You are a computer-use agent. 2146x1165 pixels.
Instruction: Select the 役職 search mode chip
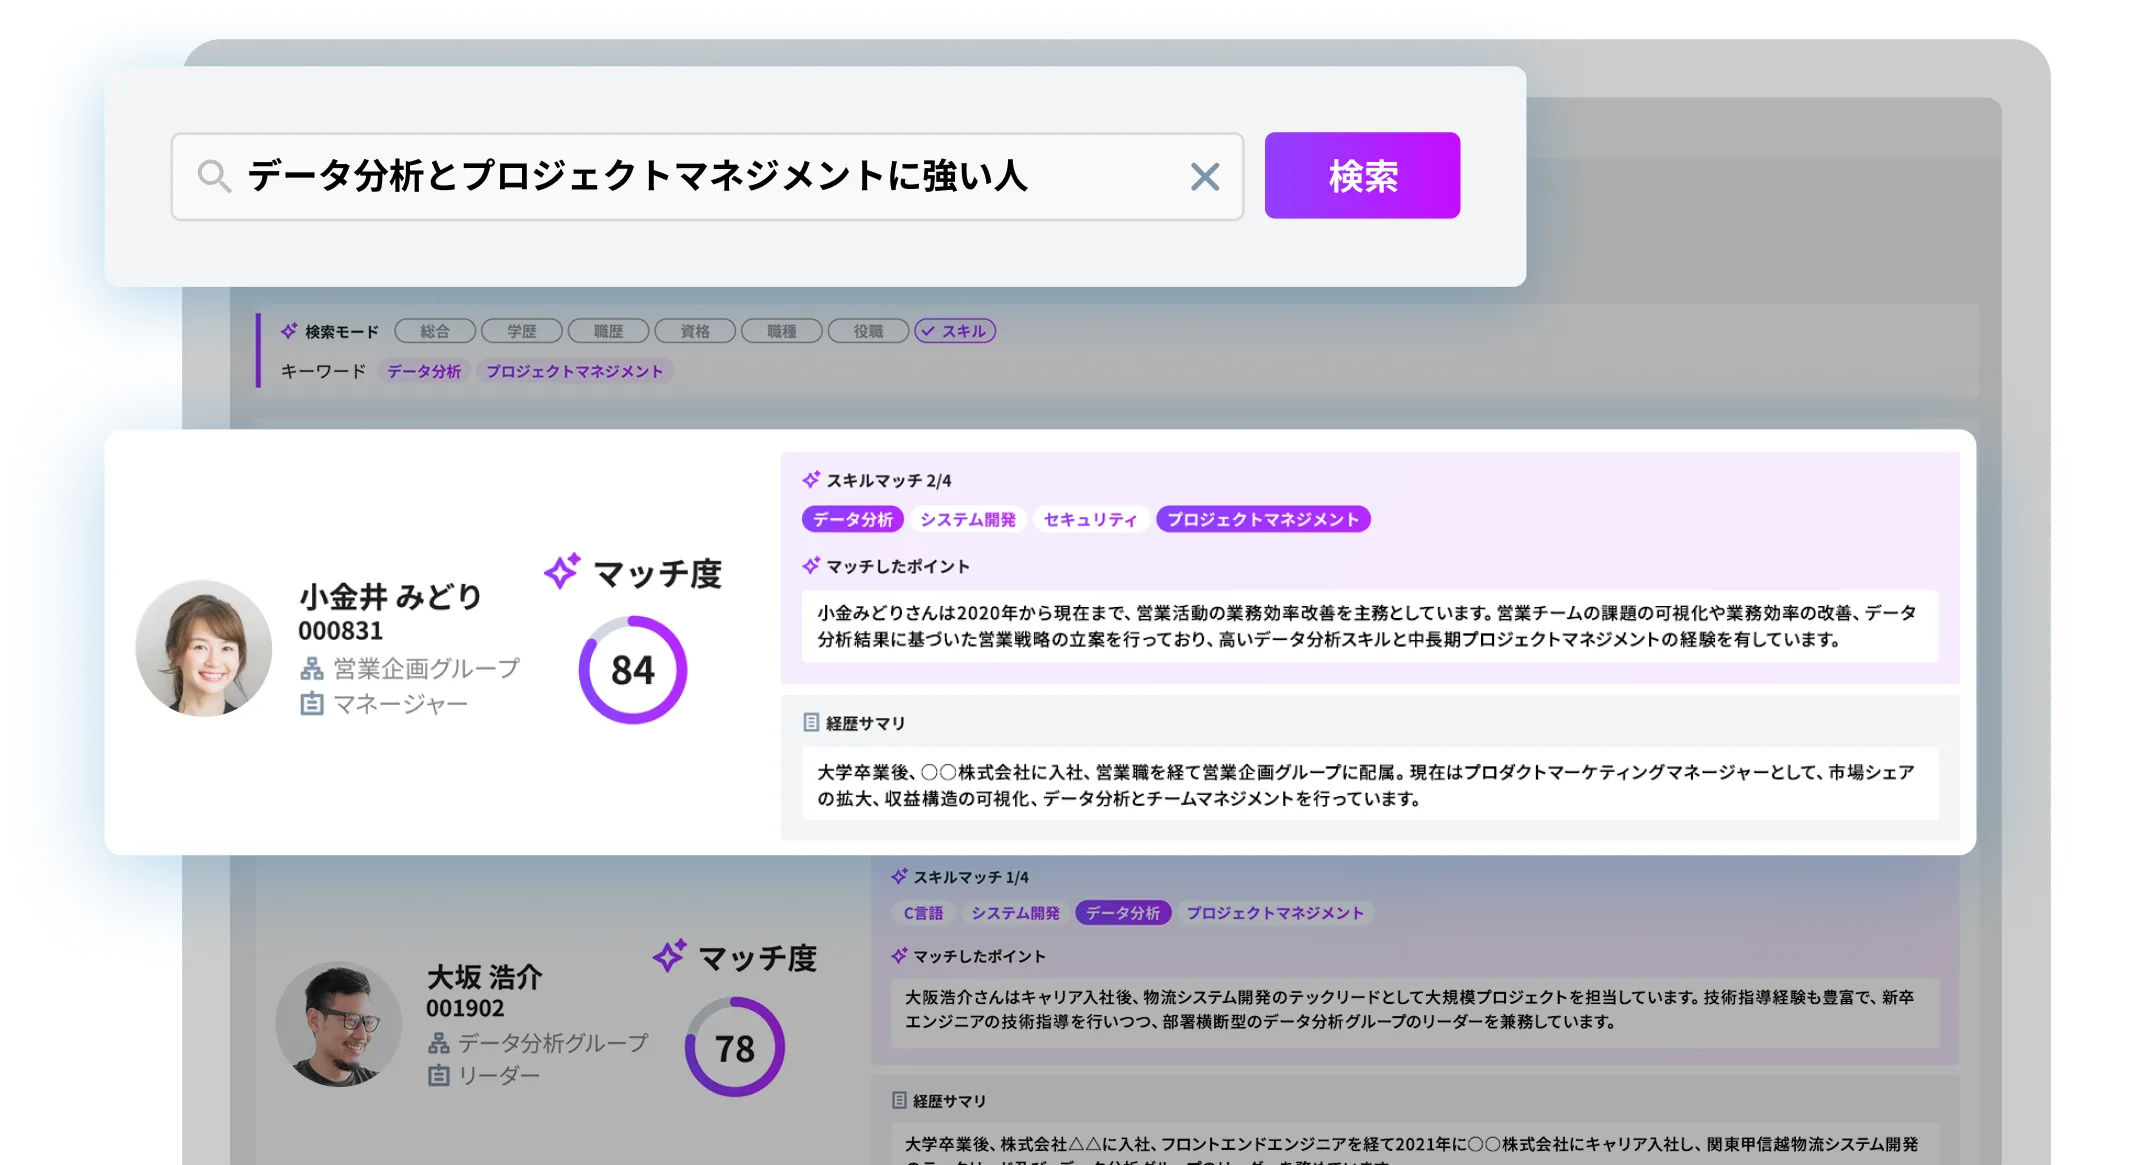coord(868,331)
